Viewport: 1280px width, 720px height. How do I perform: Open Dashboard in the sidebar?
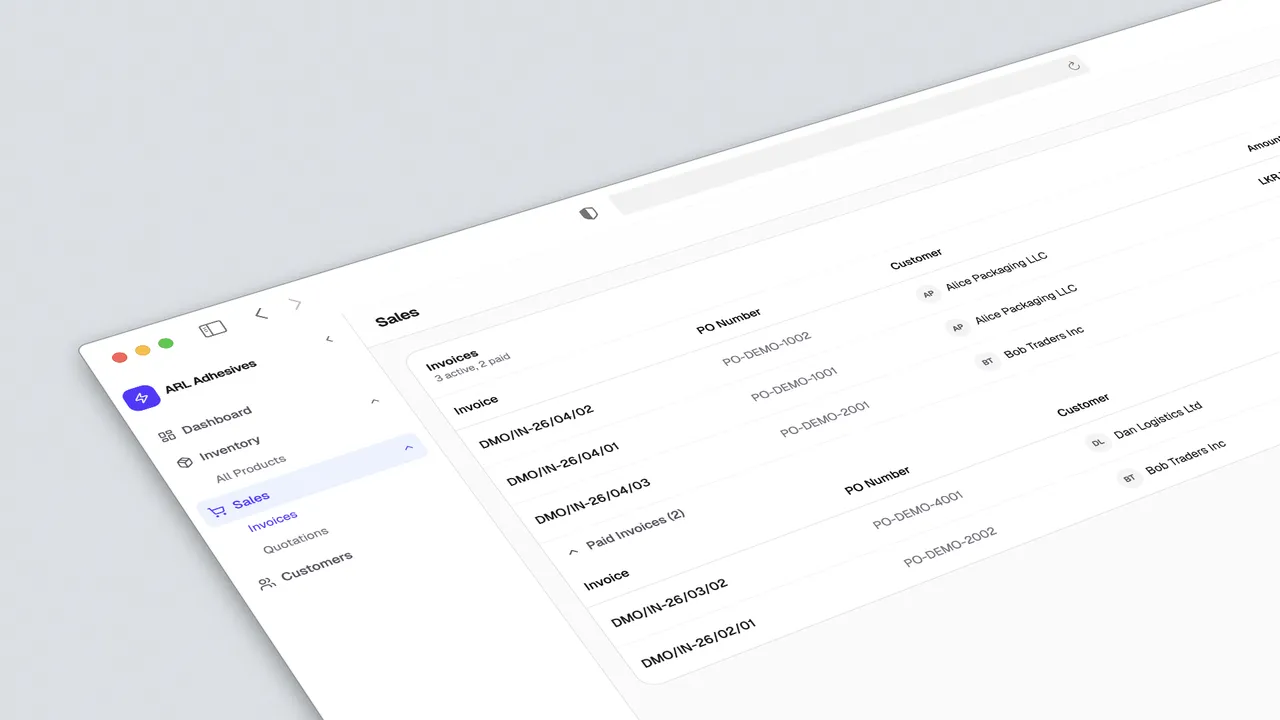pos(217,419)
